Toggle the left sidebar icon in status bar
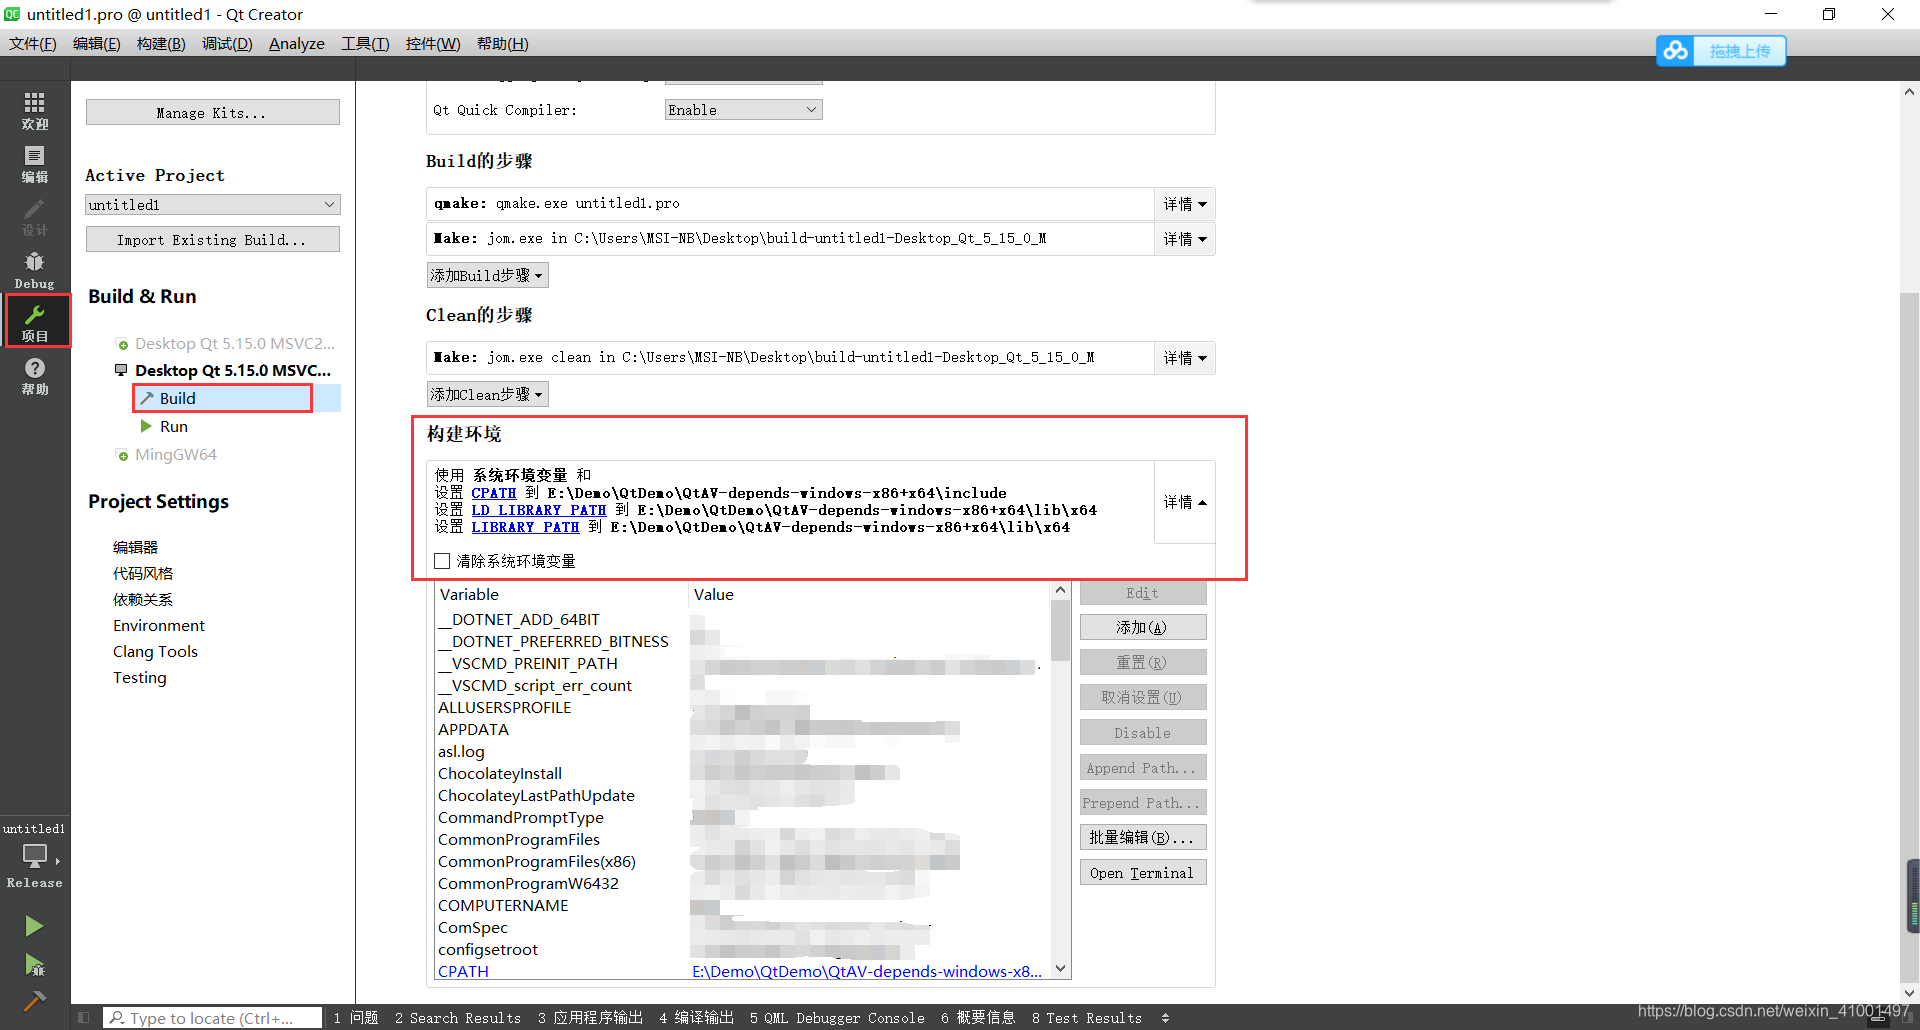The width and height of the screenshot is (1920, 1030). 84,1018
